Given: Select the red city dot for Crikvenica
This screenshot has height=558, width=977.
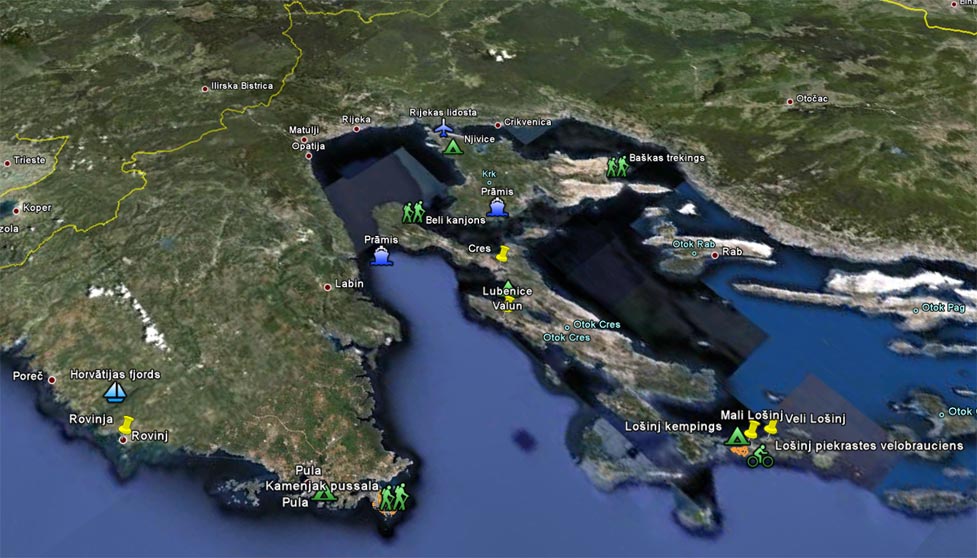Looking at the screenshot, I should [x=498, y=125].
